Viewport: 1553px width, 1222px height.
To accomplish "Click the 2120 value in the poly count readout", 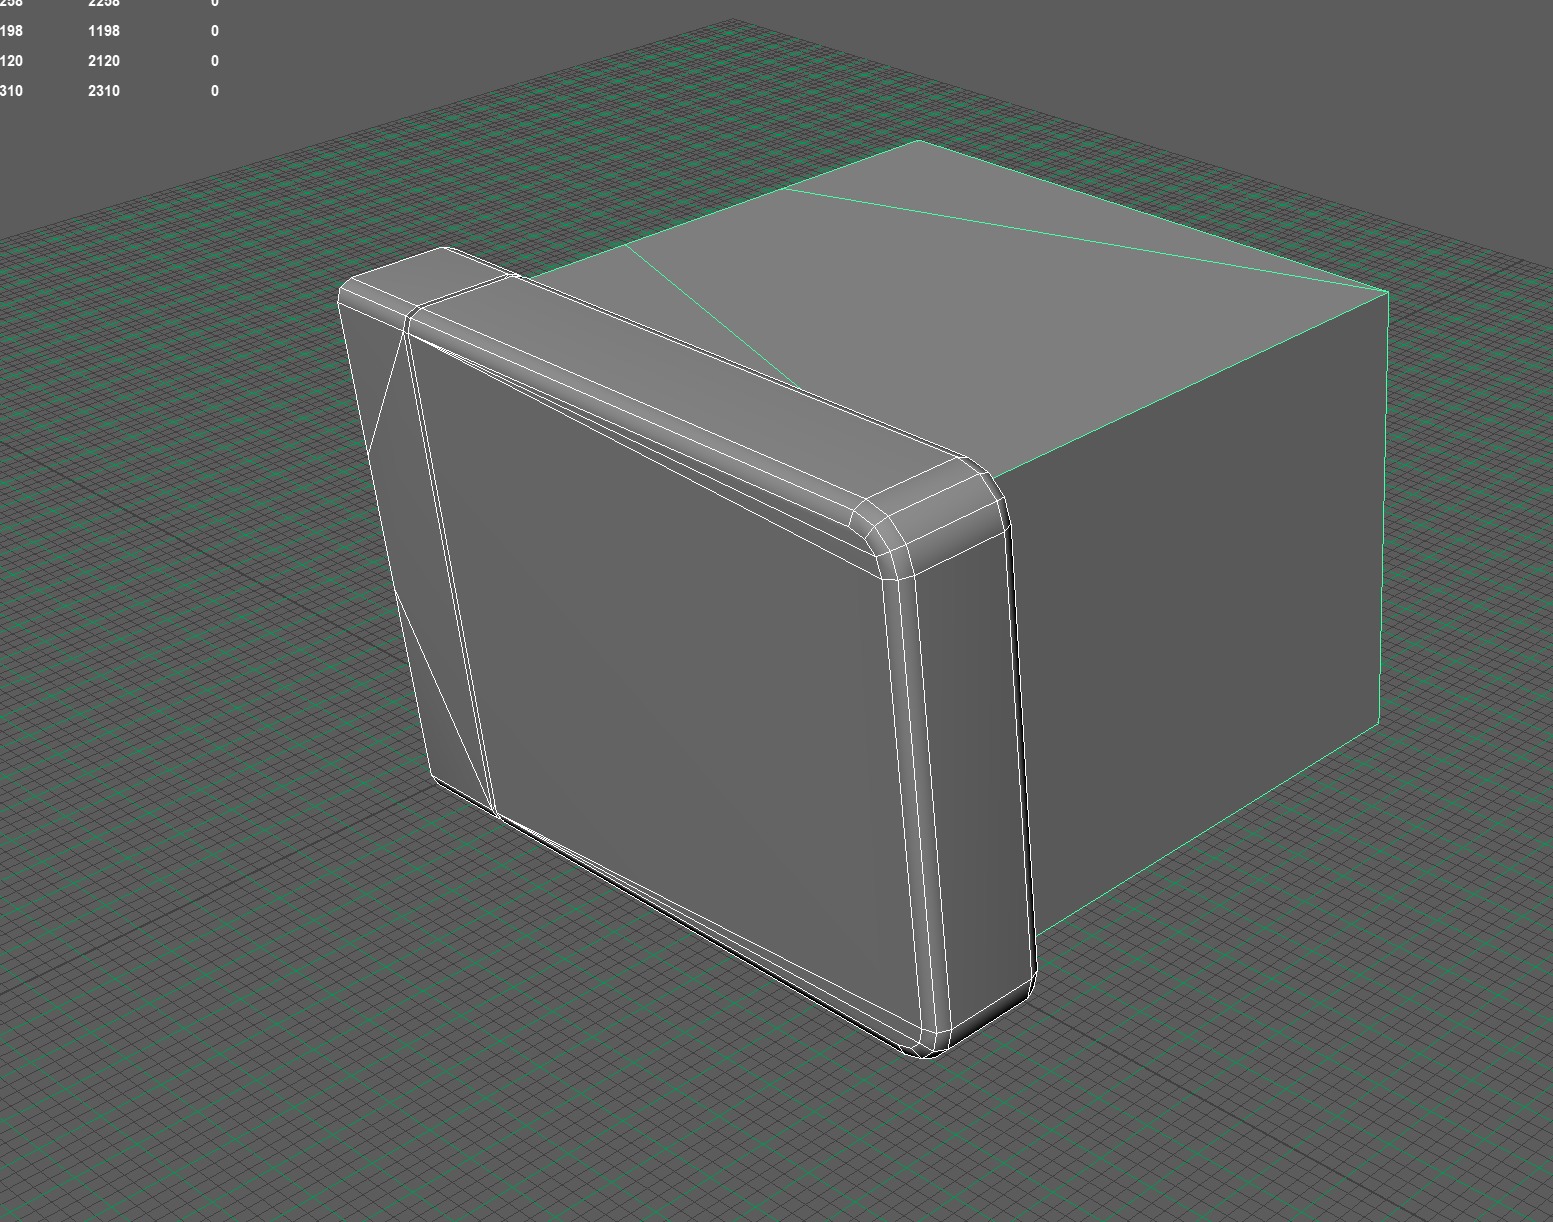I will [104, 61].
